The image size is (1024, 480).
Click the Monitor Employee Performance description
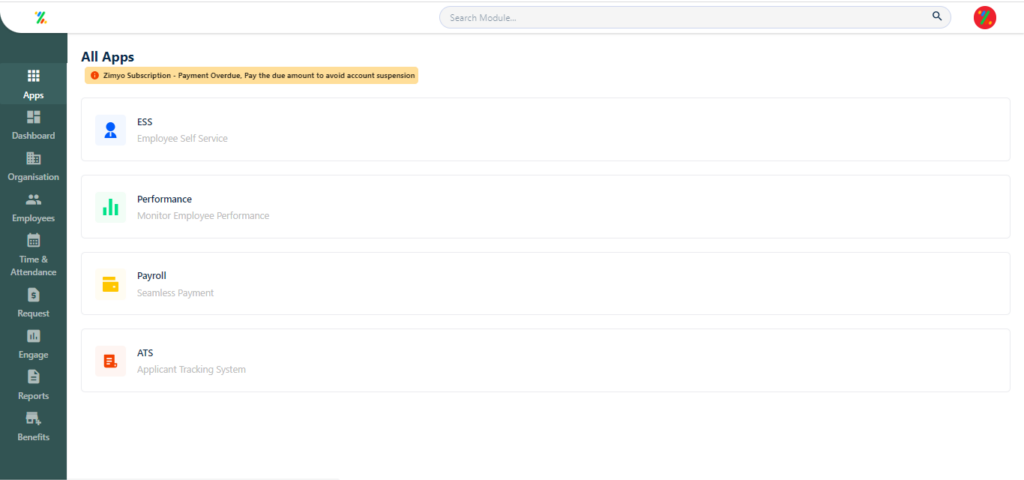point(203,216)
